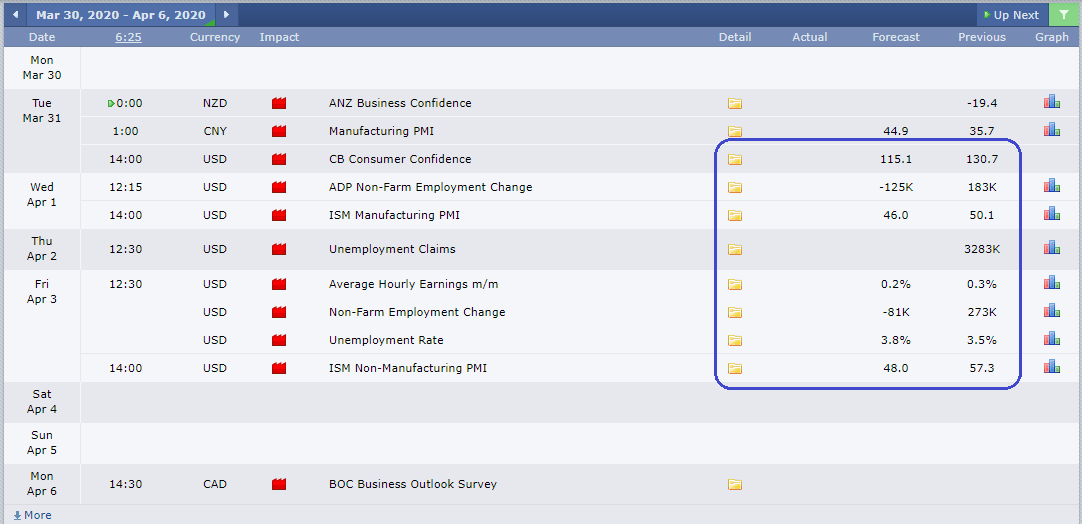Select the Average Hourly Earnings m/m event
Viewport: 1082px width, 524px height.
415,284
